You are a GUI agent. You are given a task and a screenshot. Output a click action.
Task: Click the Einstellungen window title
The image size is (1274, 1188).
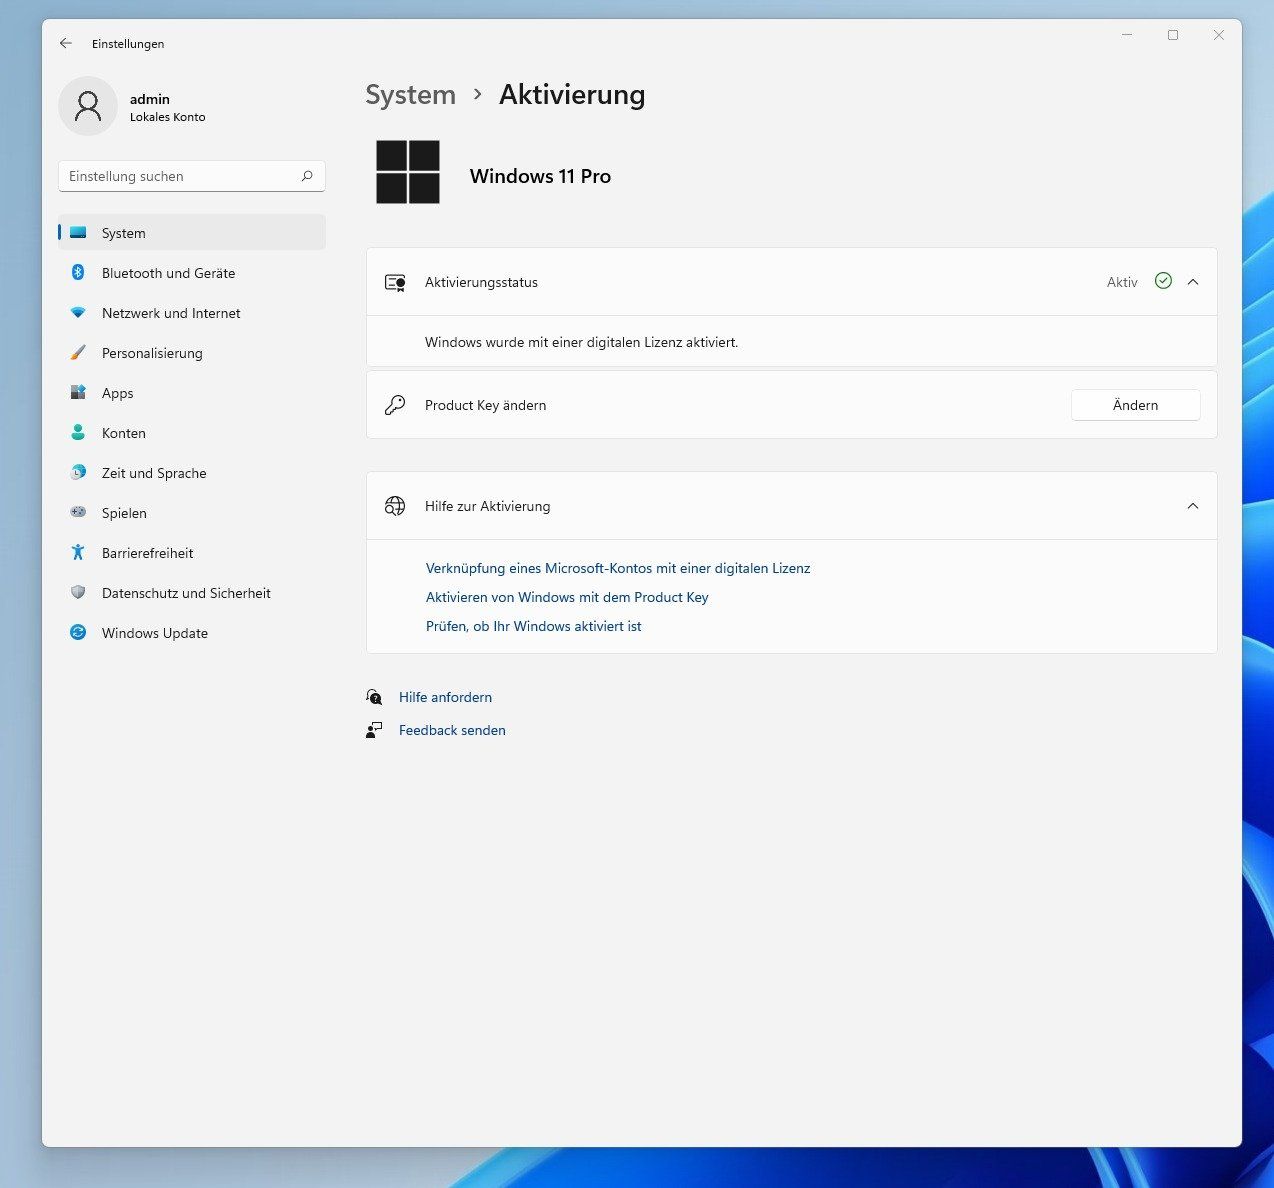tap(128, 44)
